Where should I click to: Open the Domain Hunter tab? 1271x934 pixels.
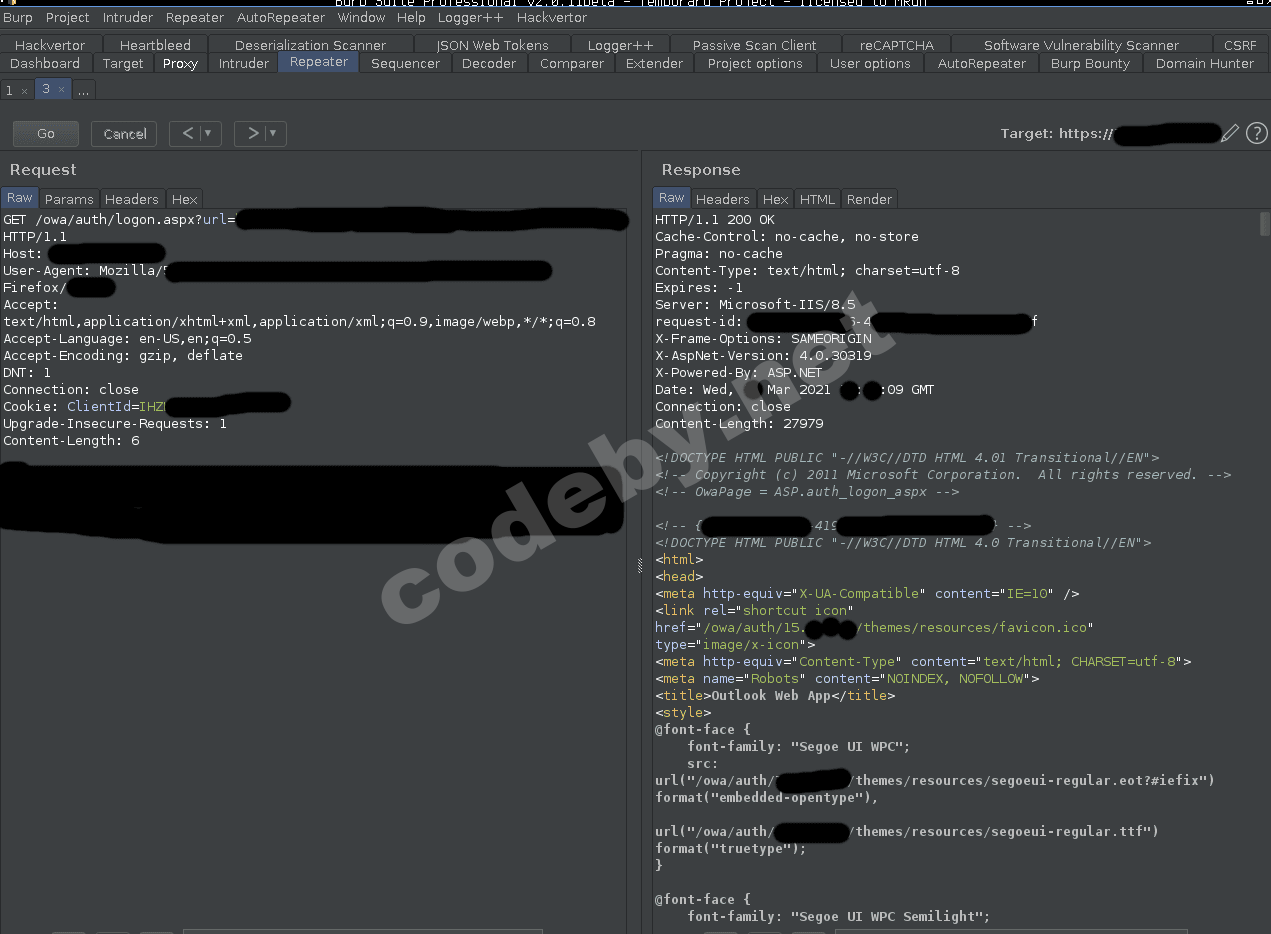[x=1205, y=63]
